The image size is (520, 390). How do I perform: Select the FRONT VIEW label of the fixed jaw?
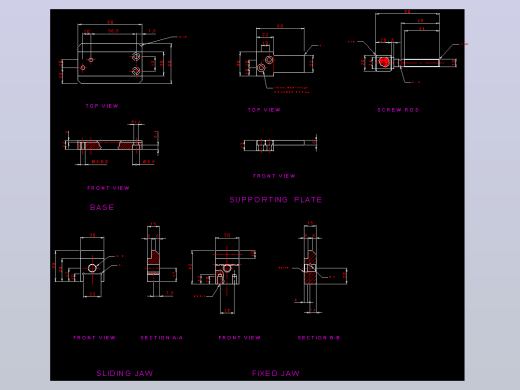(240, 338)
